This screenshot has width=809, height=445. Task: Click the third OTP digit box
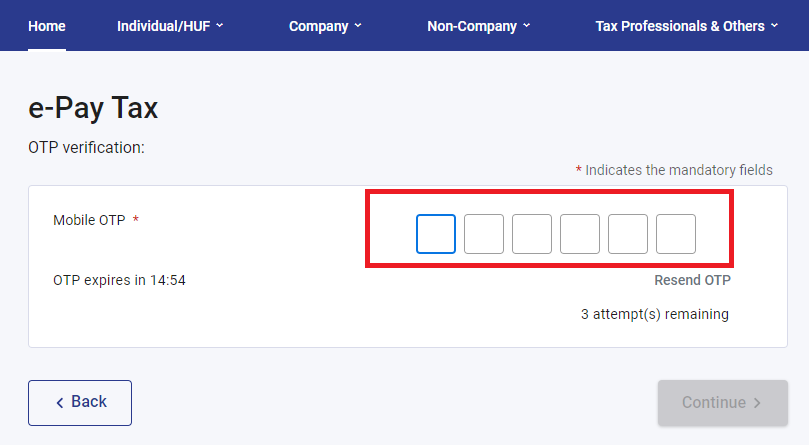tap(532, 234)
